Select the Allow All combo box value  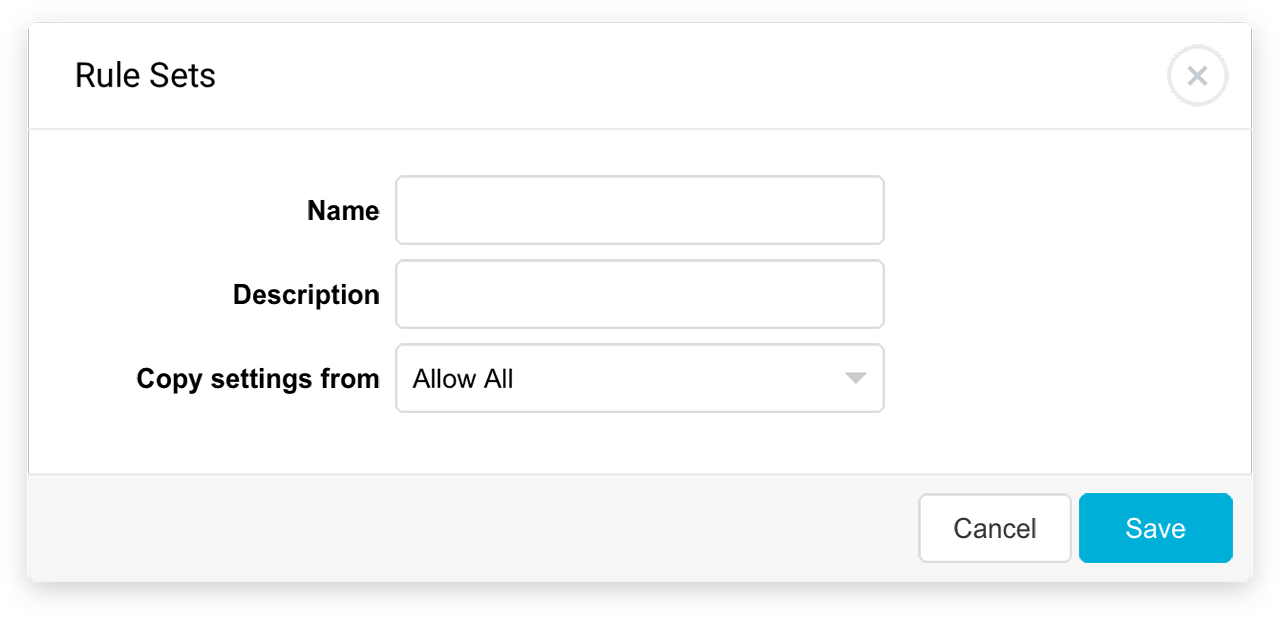pos(463,379)
